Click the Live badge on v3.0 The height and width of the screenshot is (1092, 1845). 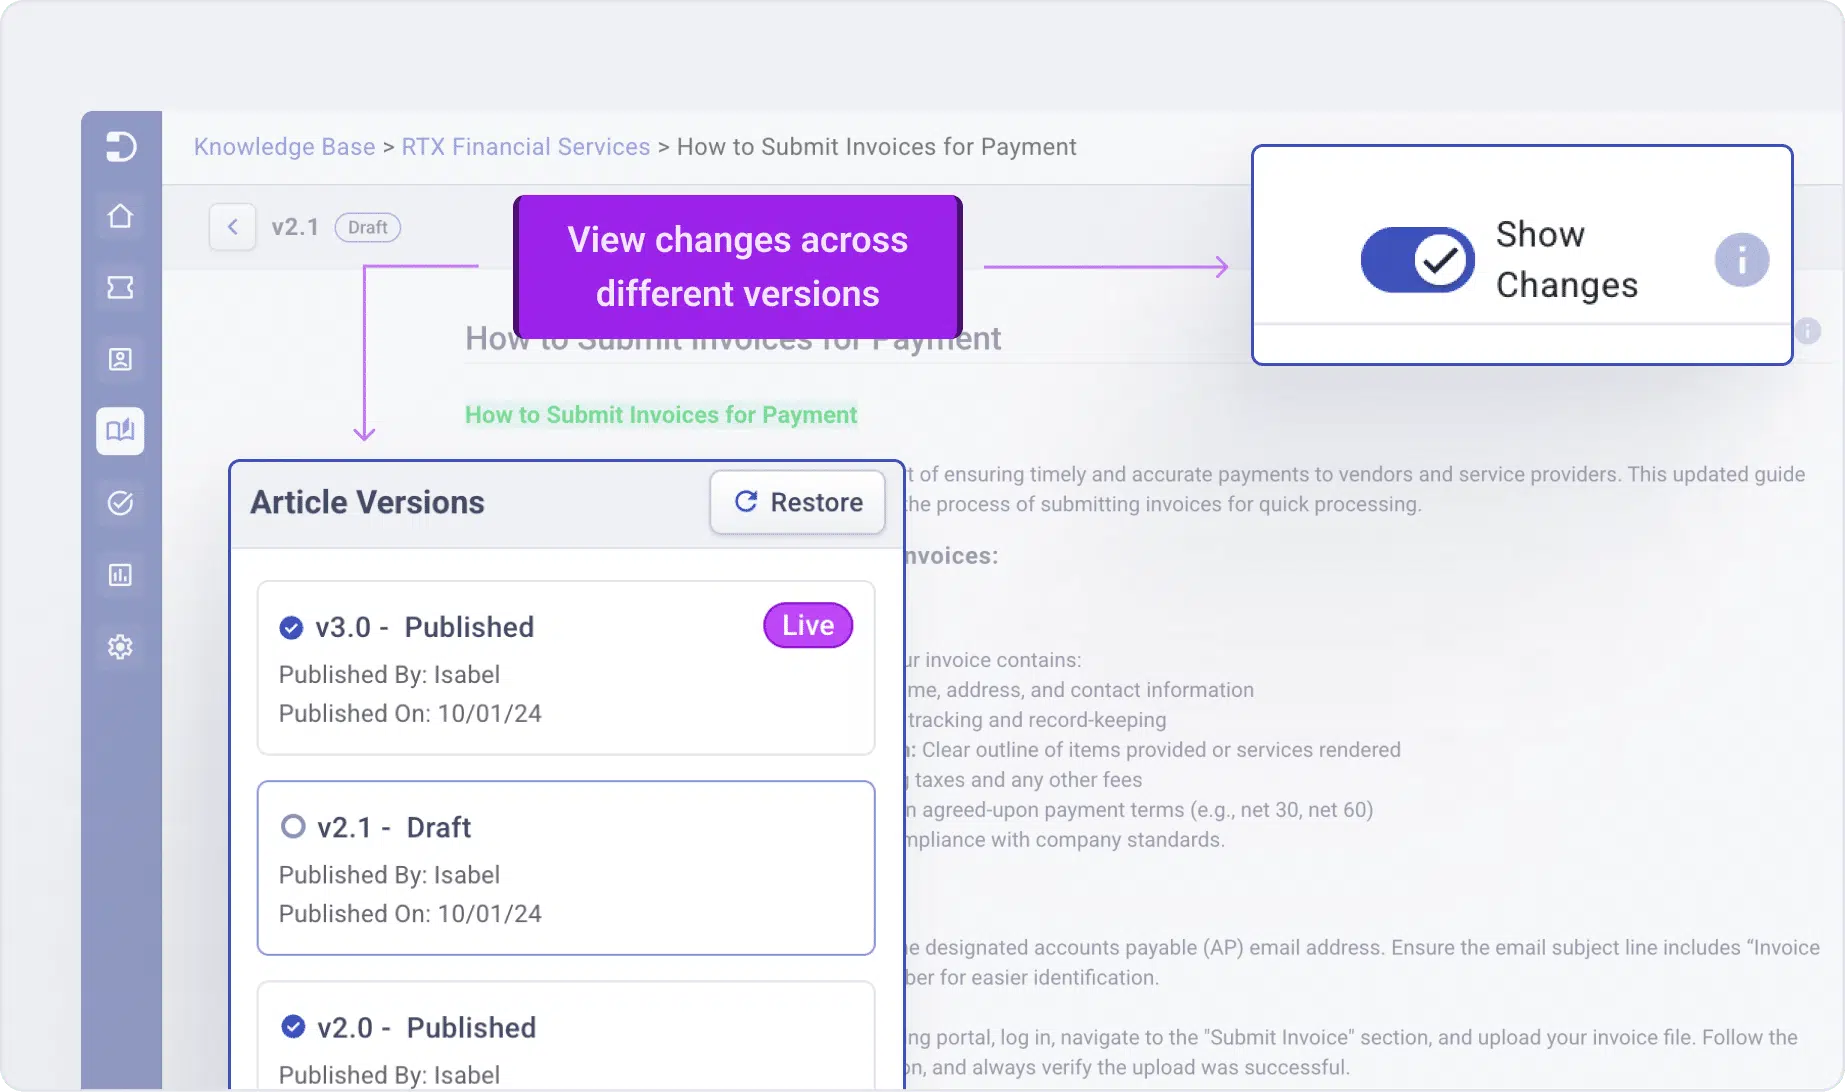808,626
